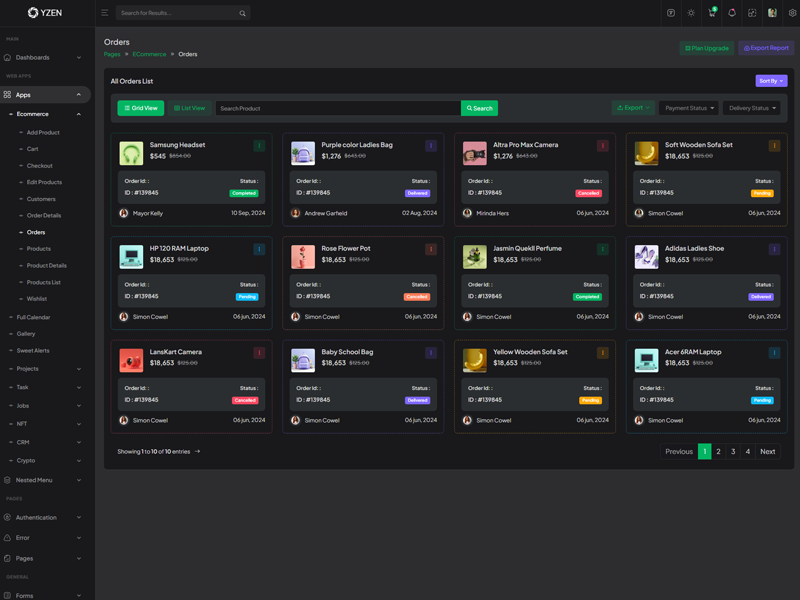Image resolution: width=800 pixels, height=600 pixels.
Task: Click the Export Report button
Action: [766, 48]
